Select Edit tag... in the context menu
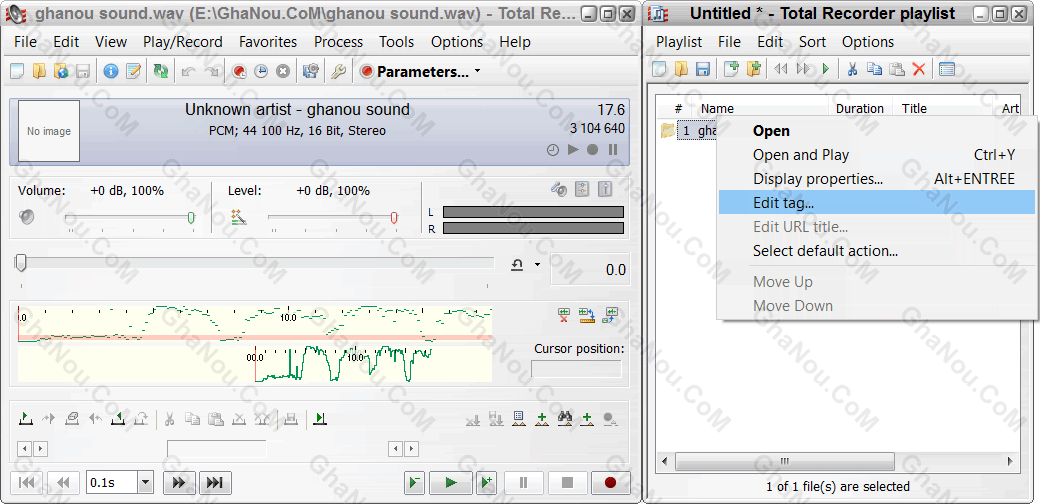Screen dimensions: 1040x504 [877, 203]
